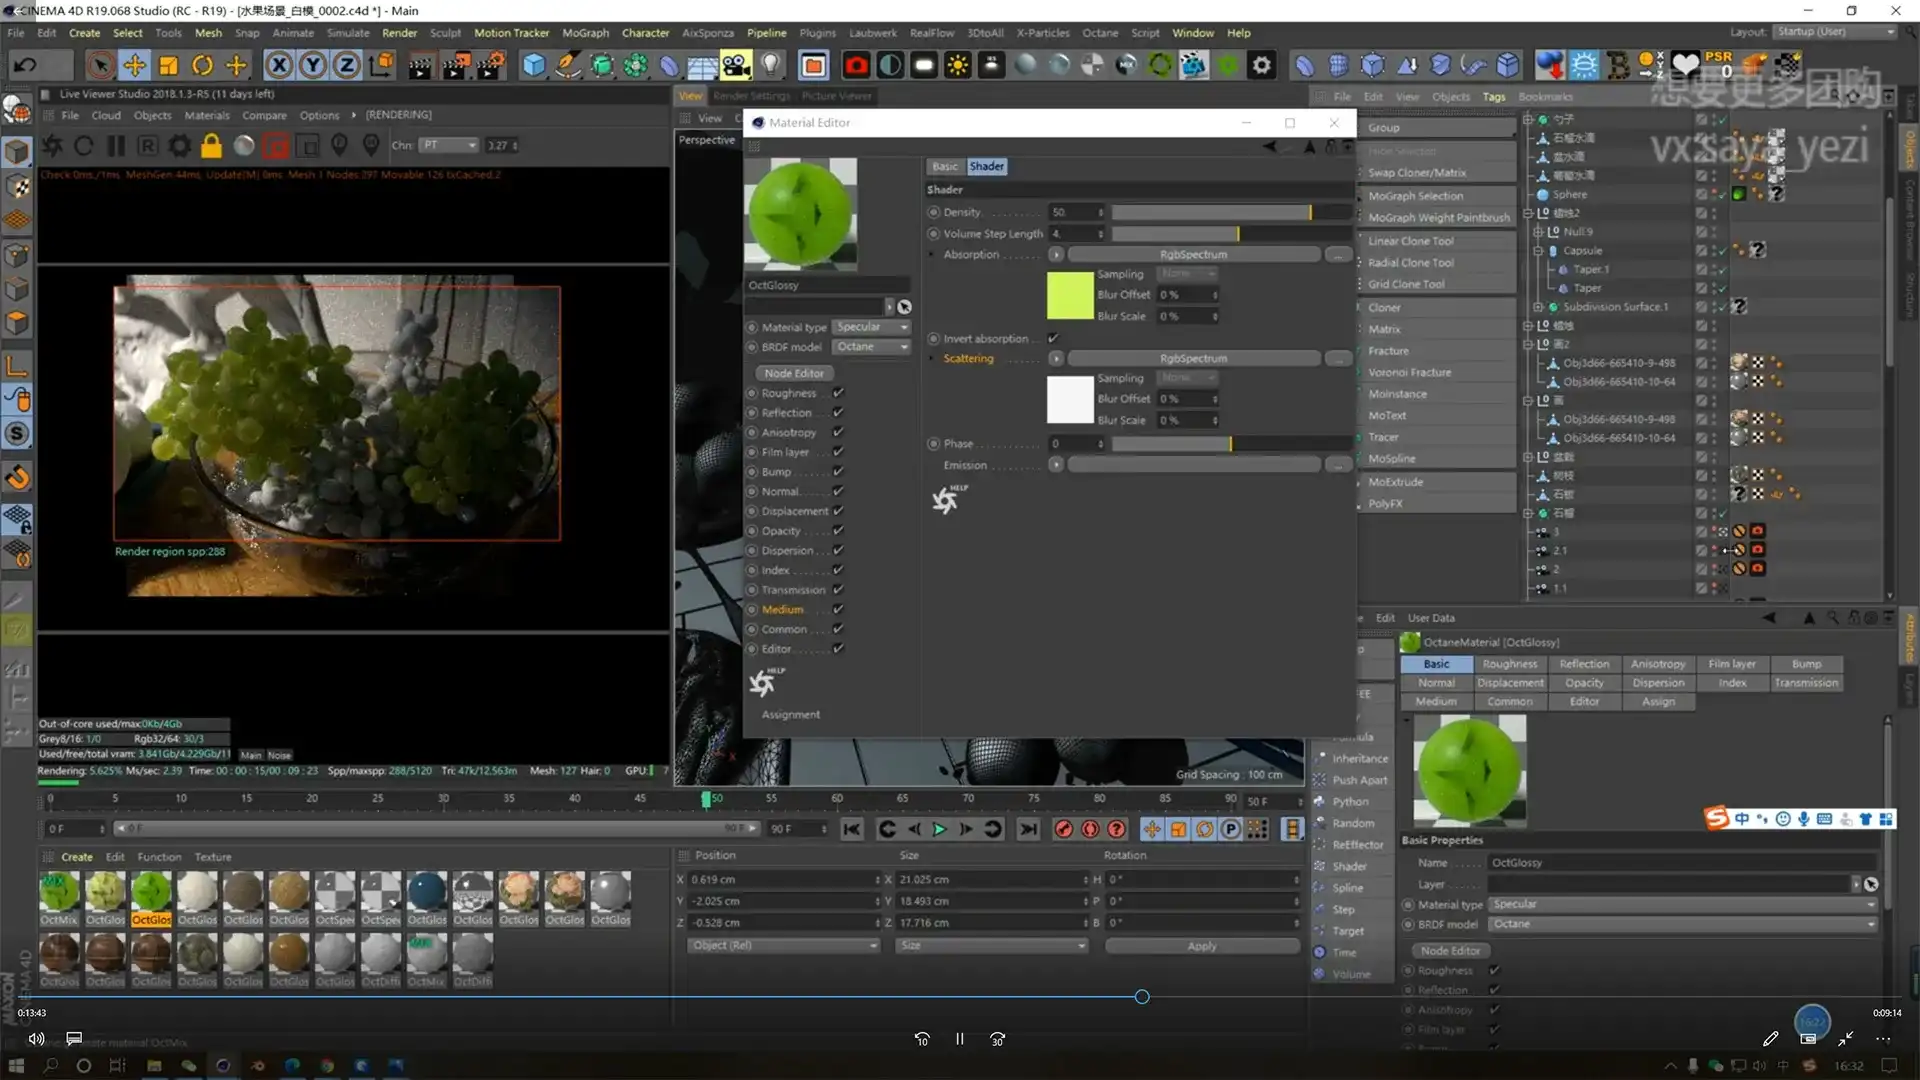Enable the Invert absorption checkbox

(1053, 338)
